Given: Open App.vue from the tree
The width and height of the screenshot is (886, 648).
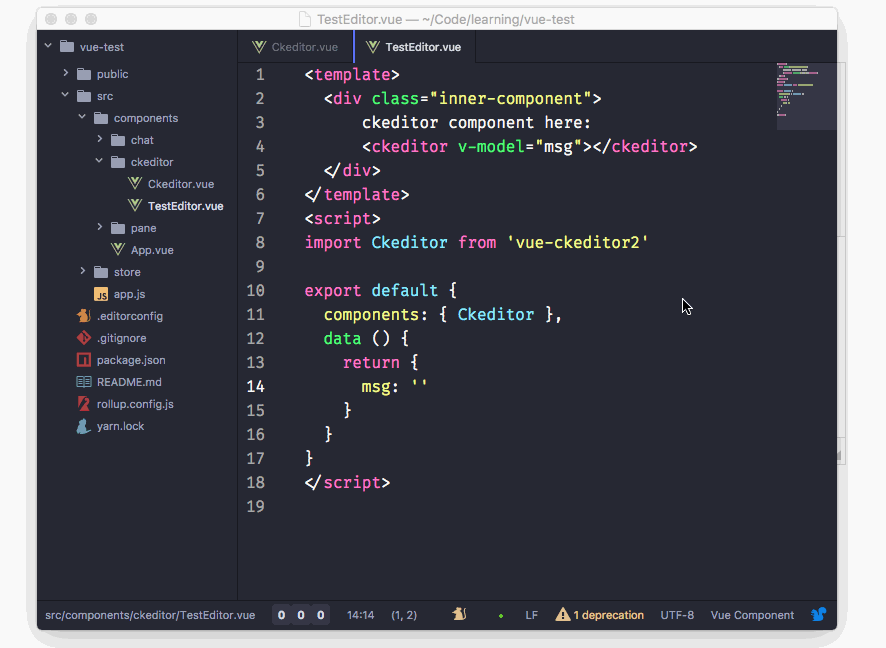Looking at the screenshot, I should 152,250.
